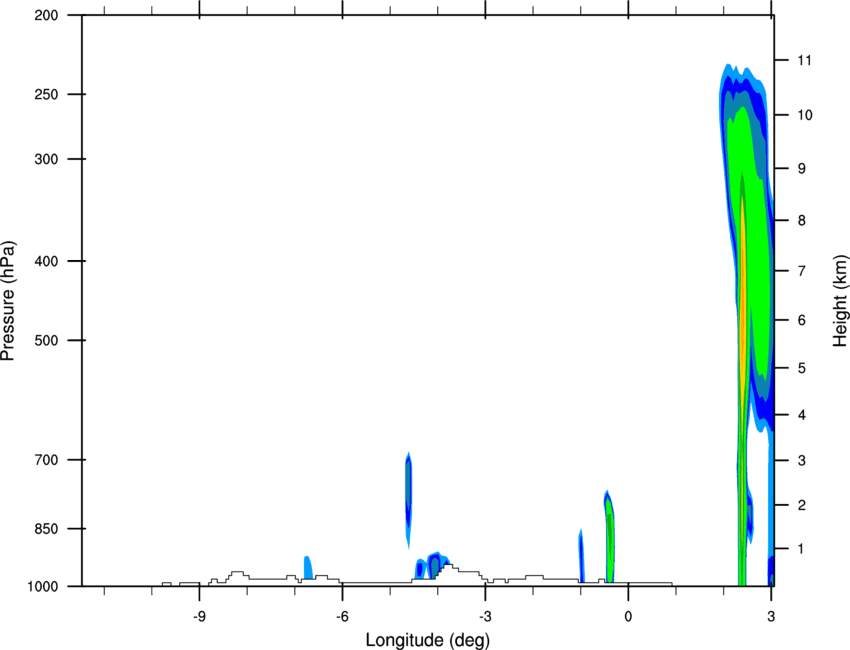Click the 500 pressure tick label
Screen dimensions: 850x650
pyautogui.click(x=46, y=340)
